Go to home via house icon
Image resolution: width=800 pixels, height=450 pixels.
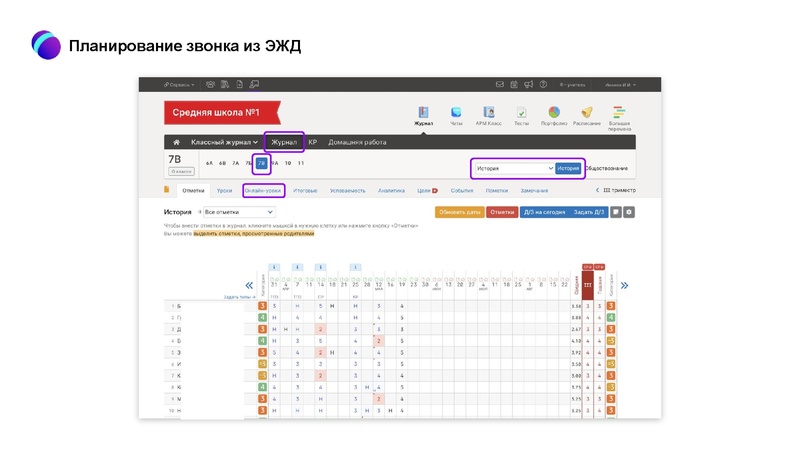(176, 142)
